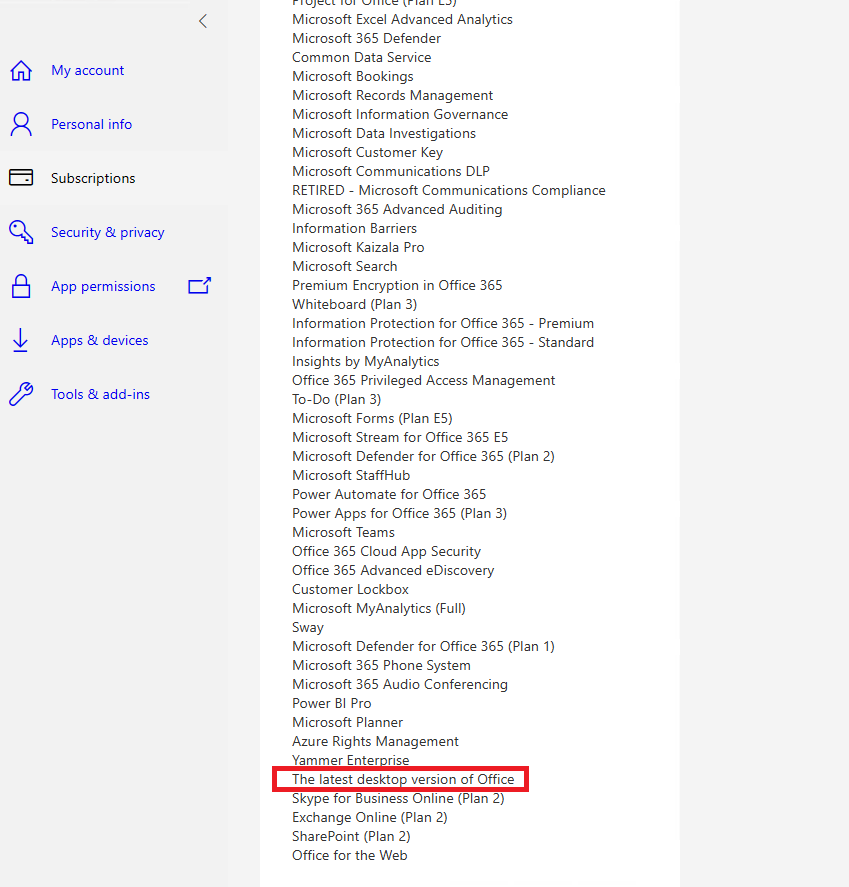Image resolution: width=849 pixels, height=887 pixels.
Task: Click 'Office 365 Cloud App Security' text
Action: [386, 552]
